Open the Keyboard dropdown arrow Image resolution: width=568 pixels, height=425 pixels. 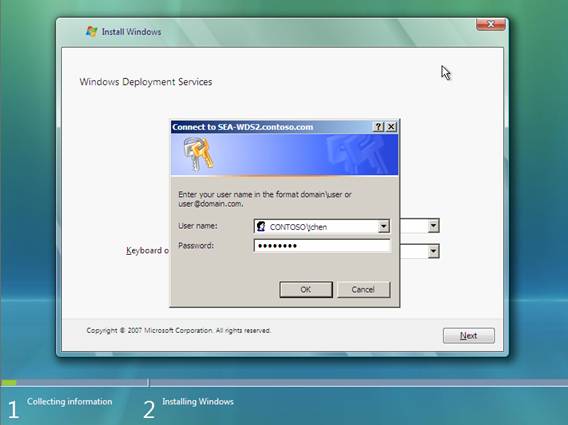tap(433, 251)
